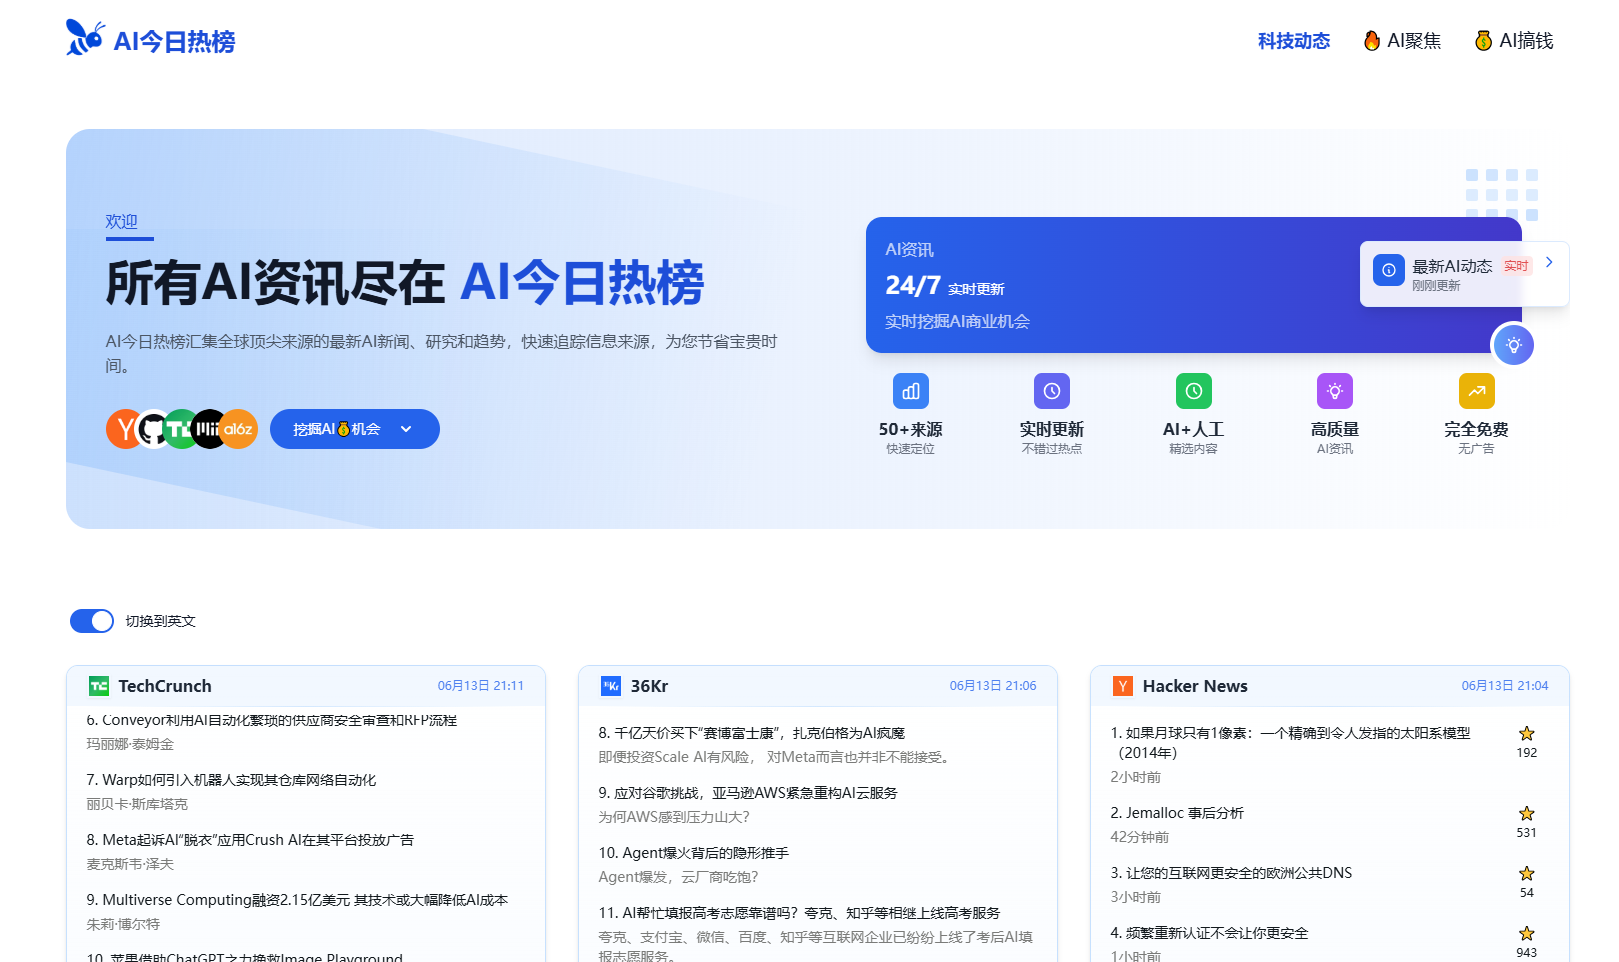Click the Hacker News Y logo

(x=1123, y=686)
